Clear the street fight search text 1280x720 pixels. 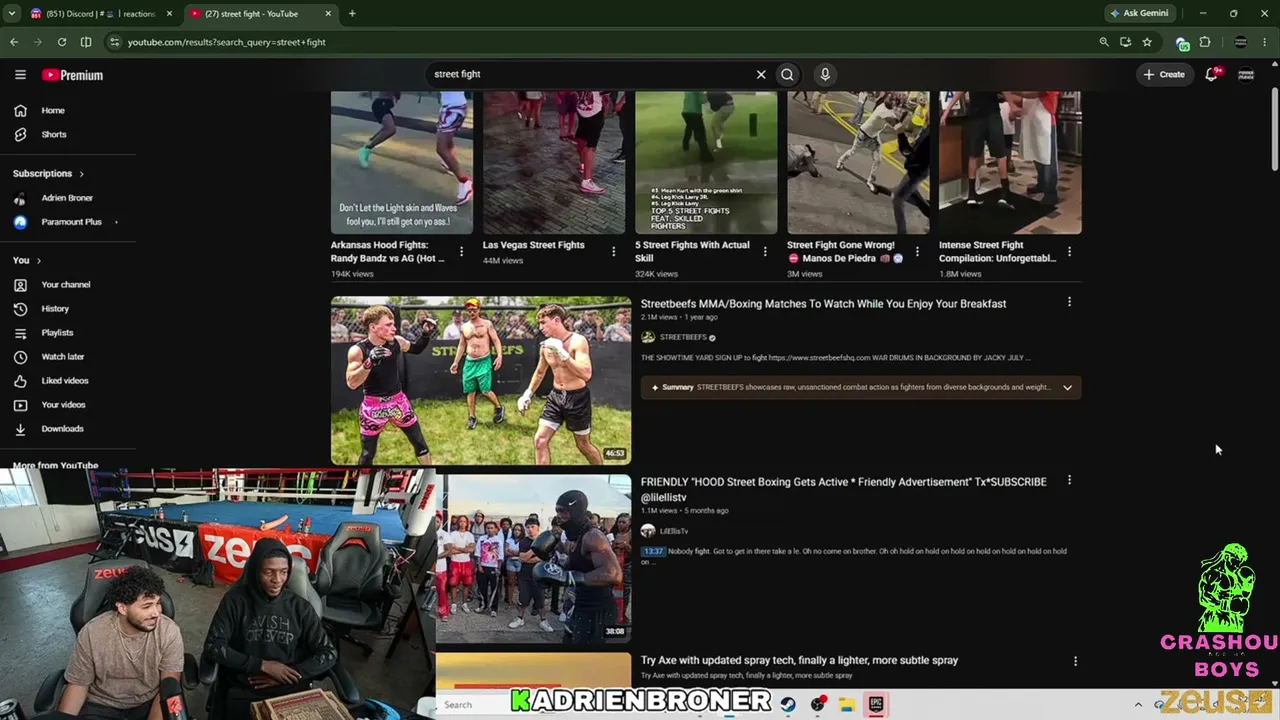[761, 74]
